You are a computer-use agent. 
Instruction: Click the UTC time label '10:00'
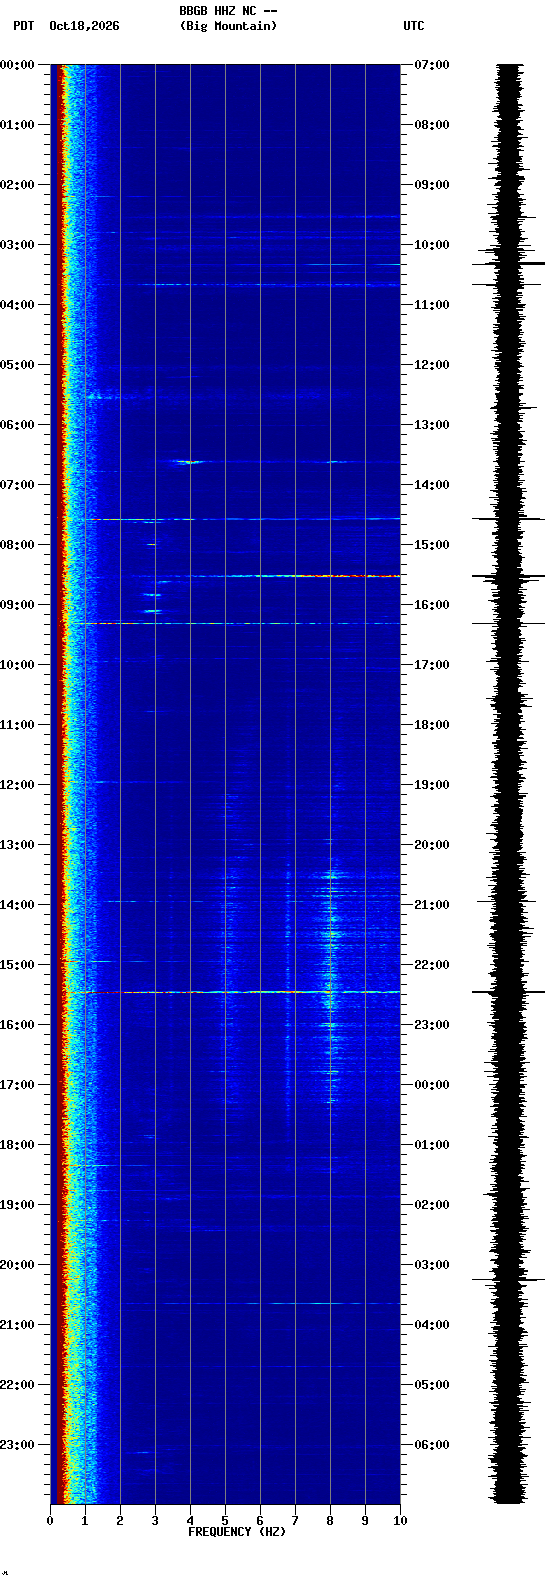tap(432, 245)
